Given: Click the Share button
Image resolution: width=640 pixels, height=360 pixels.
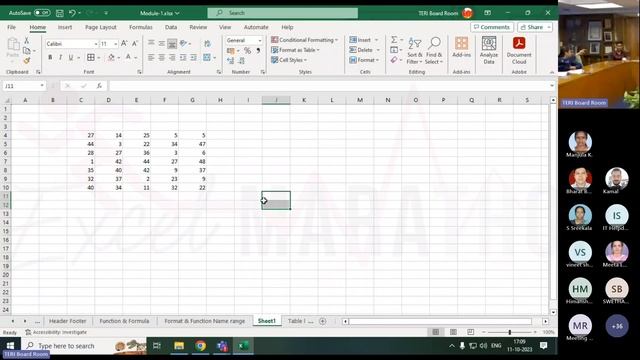Looking at the screenshot, I should coord(535,27).
